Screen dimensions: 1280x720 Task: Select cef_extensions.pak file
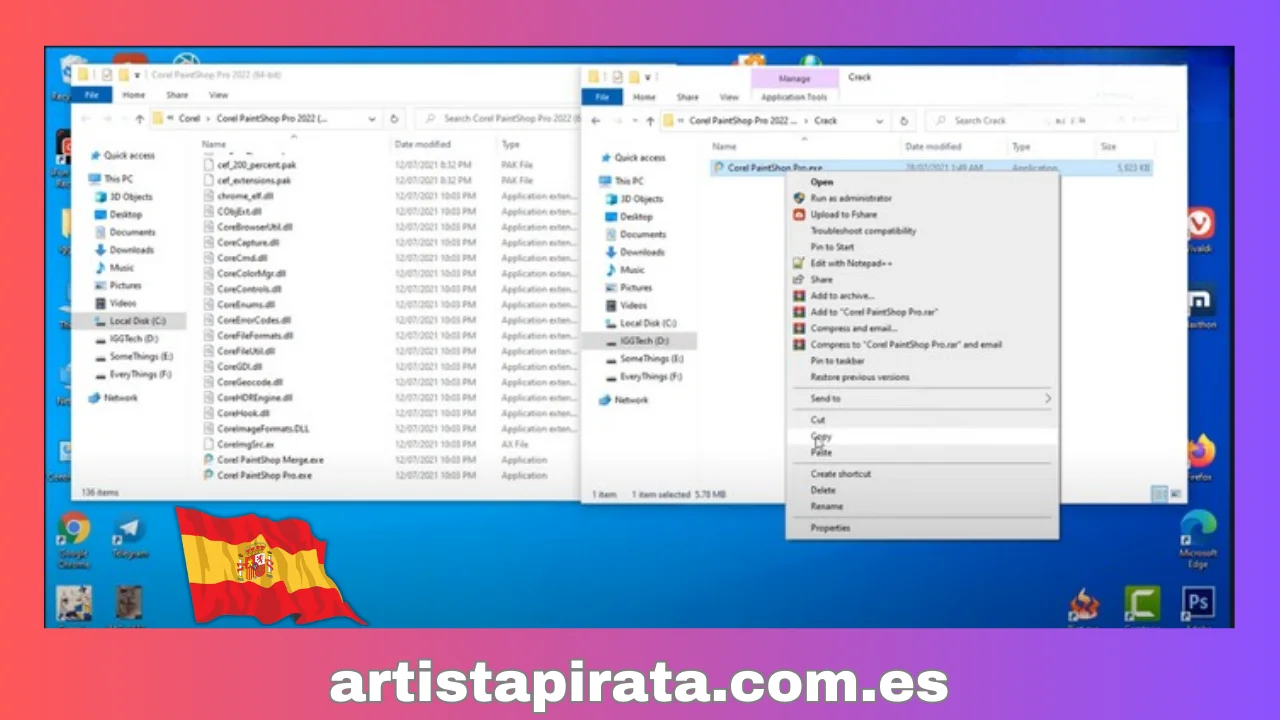coord(253,181)
